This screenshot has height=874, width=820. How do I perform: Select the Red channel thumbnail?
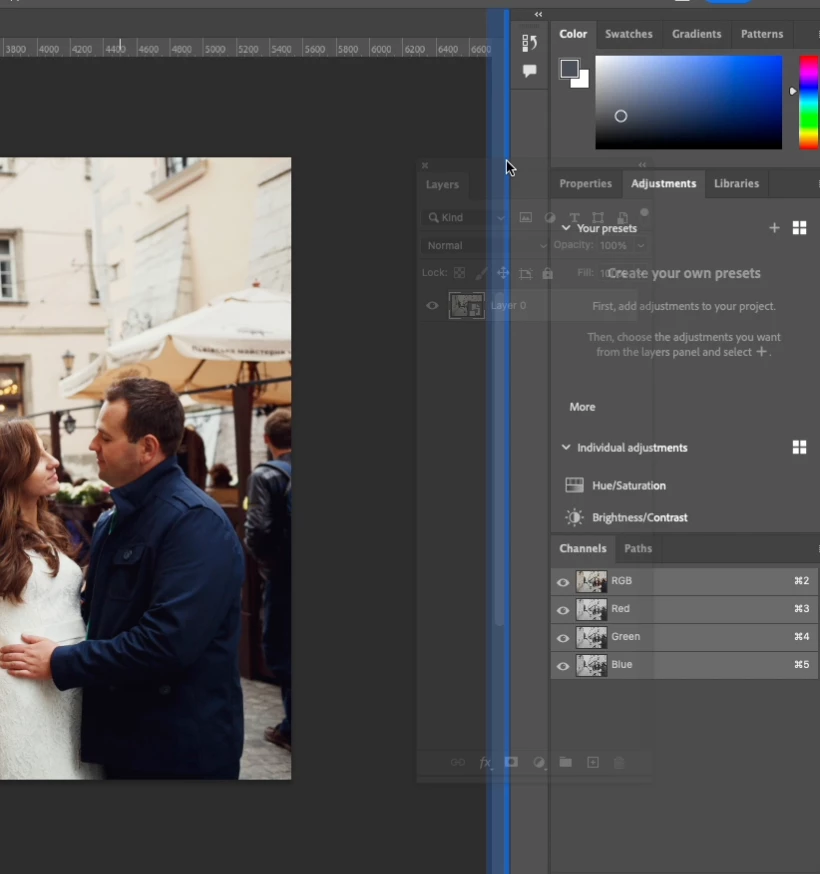pos(591,609)
